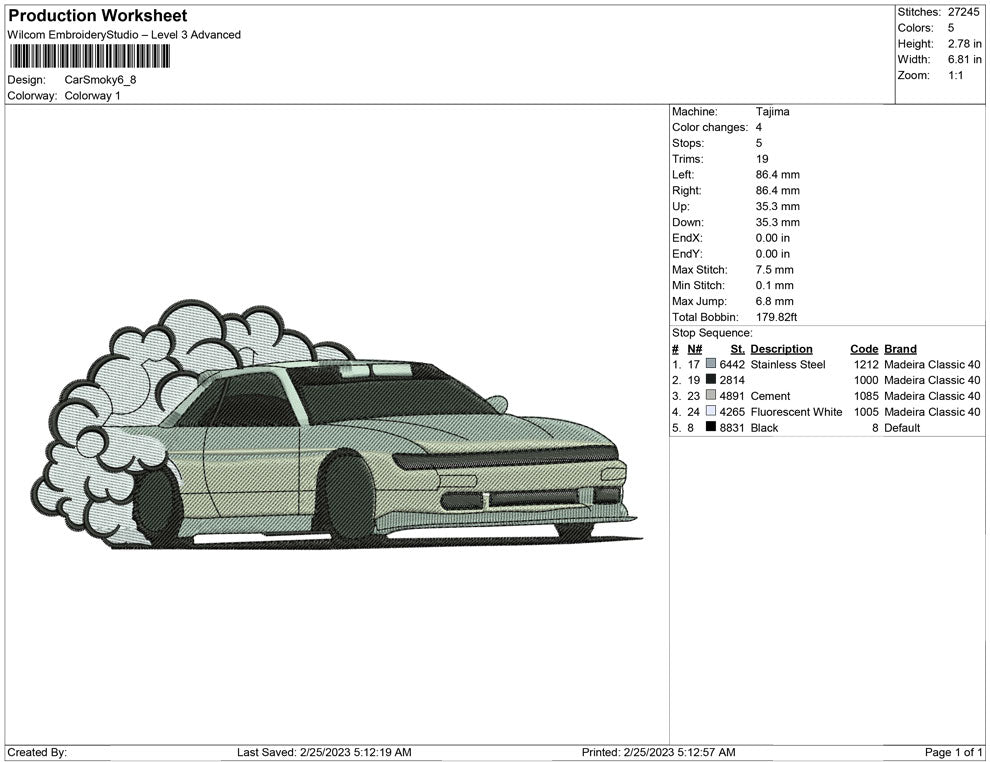Click the Last Saved timestamp in footer

pyautogui.click(x=324, y=752)
